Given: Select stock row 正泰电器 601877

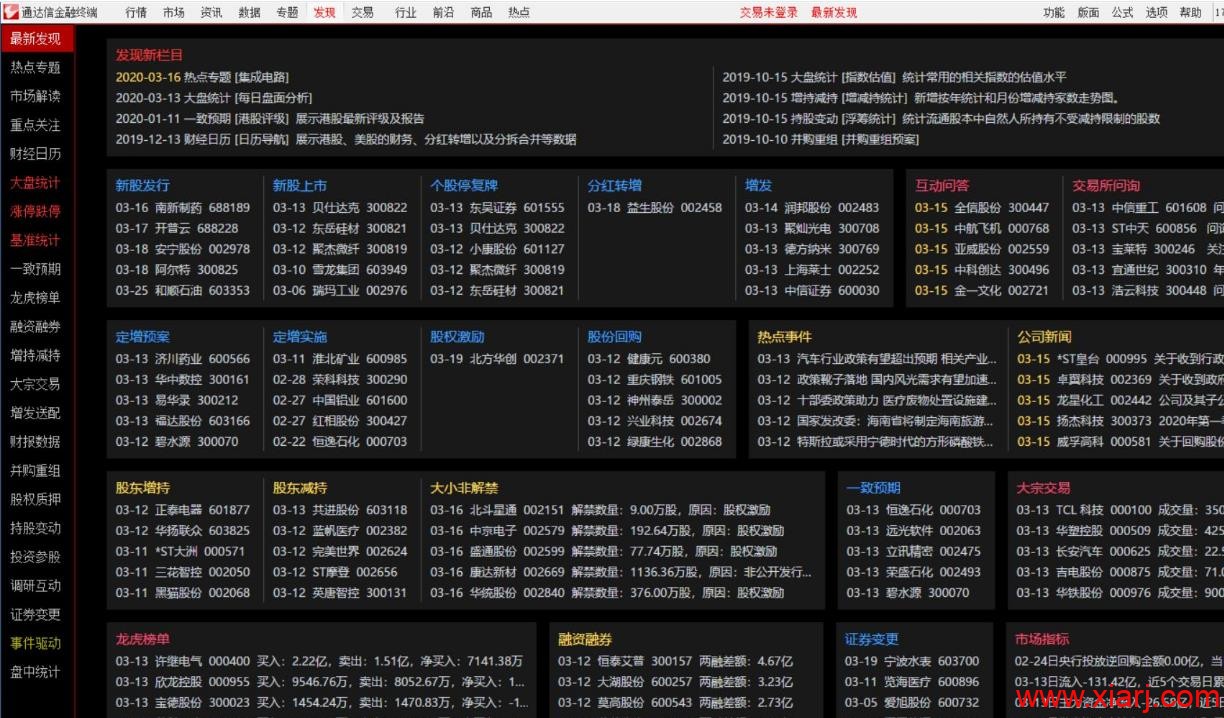Looking at the screenshot, I should 183,510.
